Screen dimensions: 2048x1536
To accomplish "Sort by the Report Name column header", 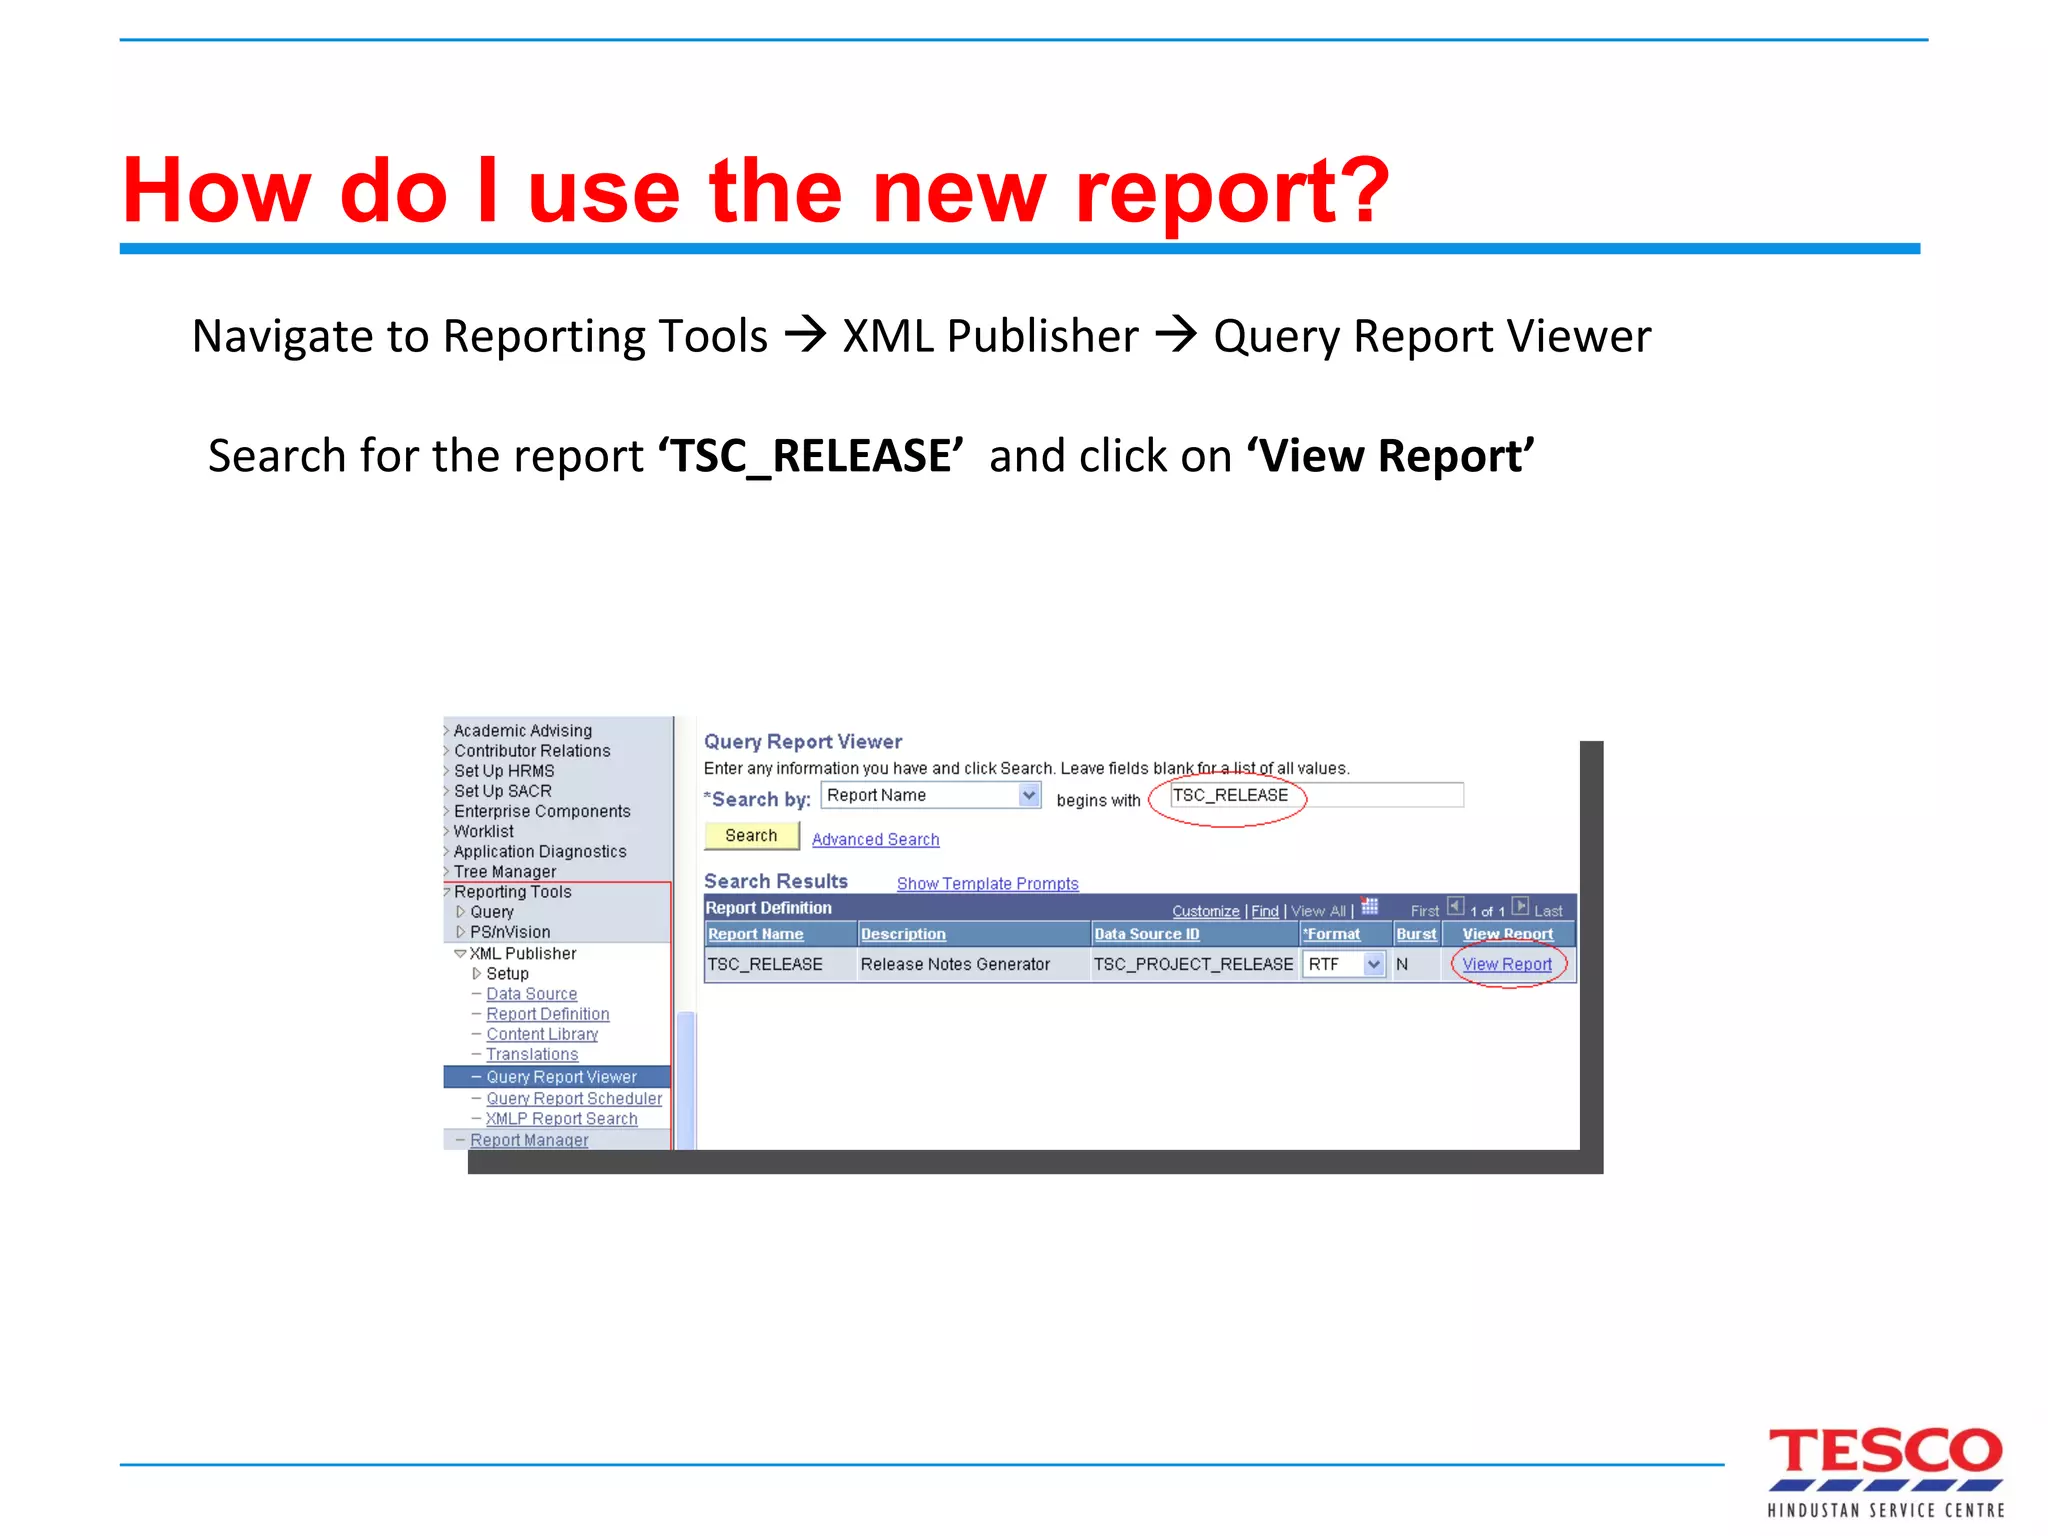I will (756, 934).
